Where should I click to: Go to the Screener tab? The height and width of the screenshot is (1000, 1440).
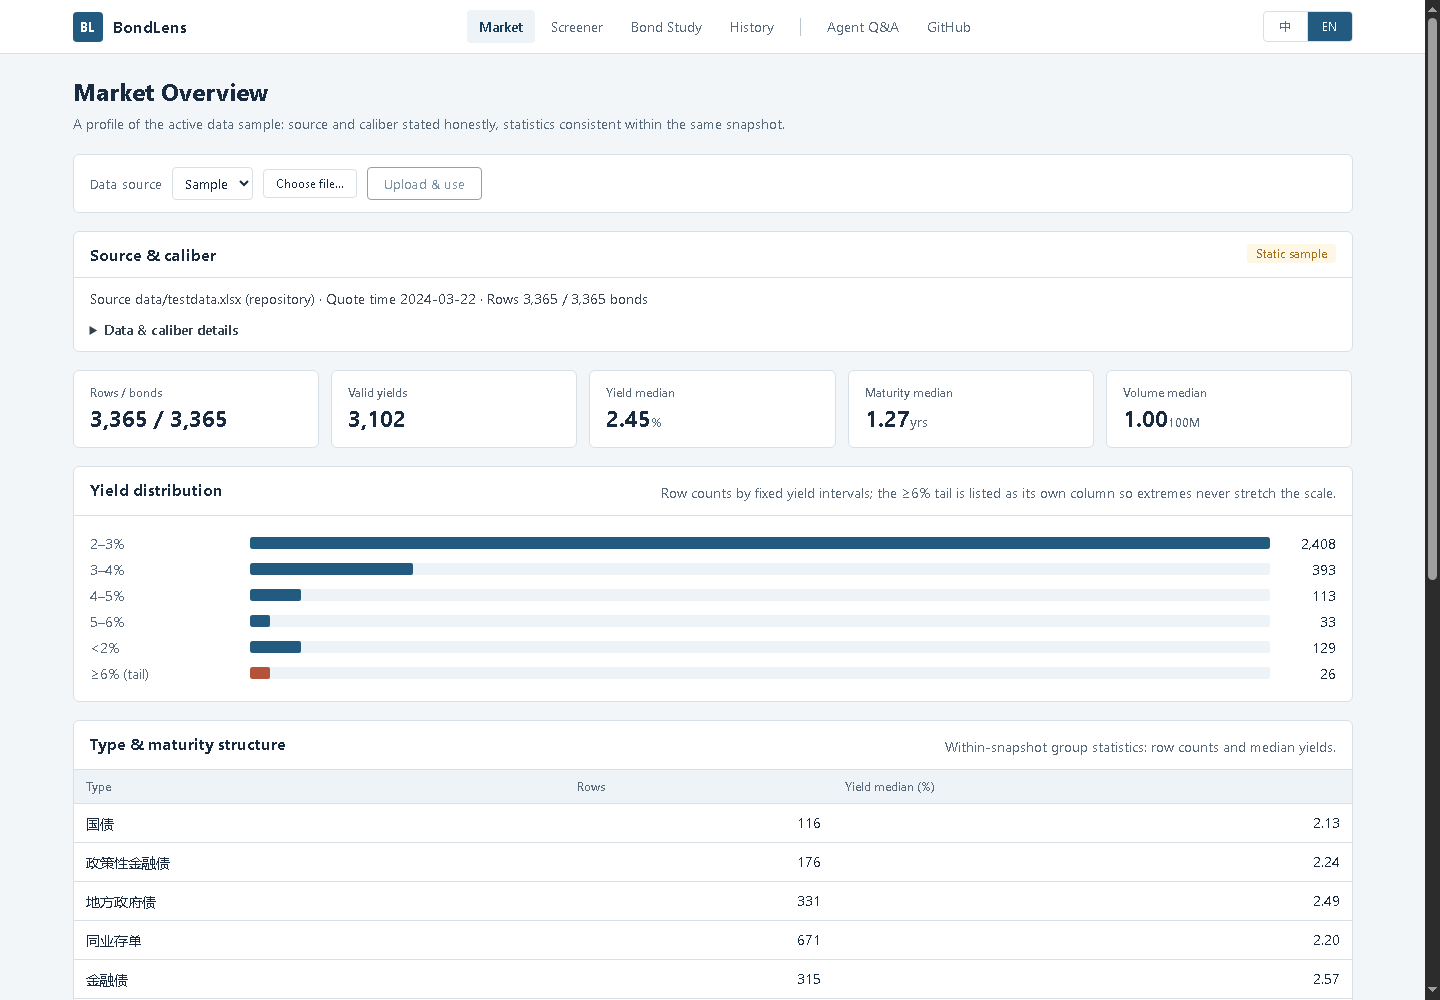point(577,27)
